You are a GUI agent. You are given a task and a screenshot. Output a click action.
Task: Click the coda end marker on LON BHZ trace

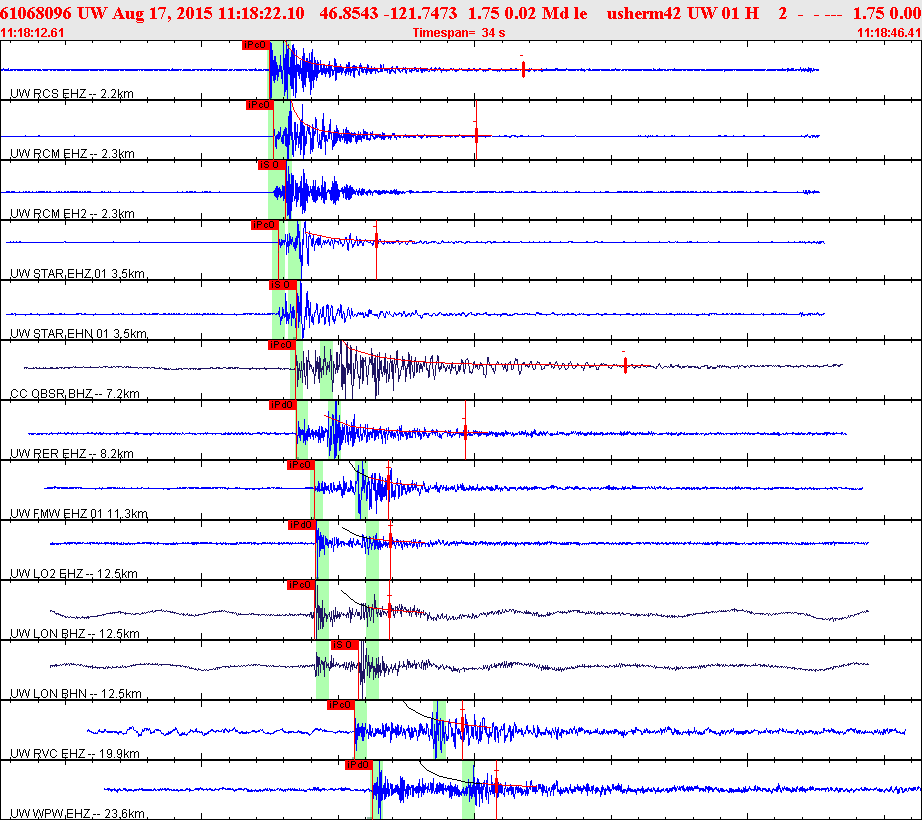point(389,610)
